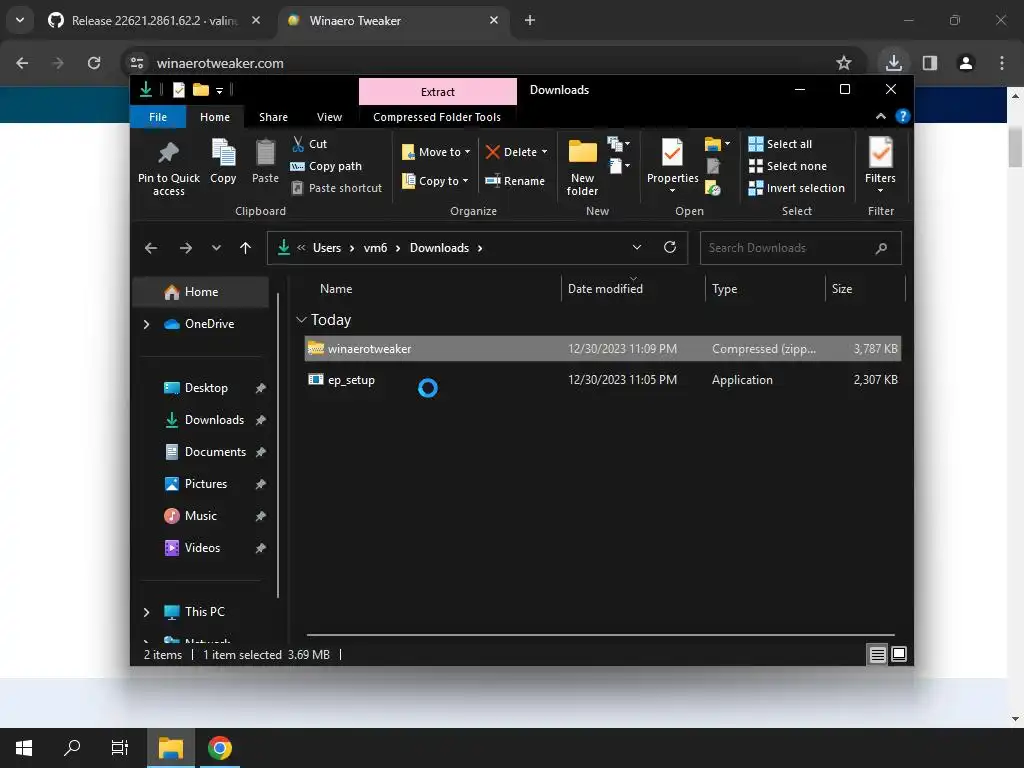
Task: Click Select all in ribbon
Action: pyautogui.click(x=780, y=144)
